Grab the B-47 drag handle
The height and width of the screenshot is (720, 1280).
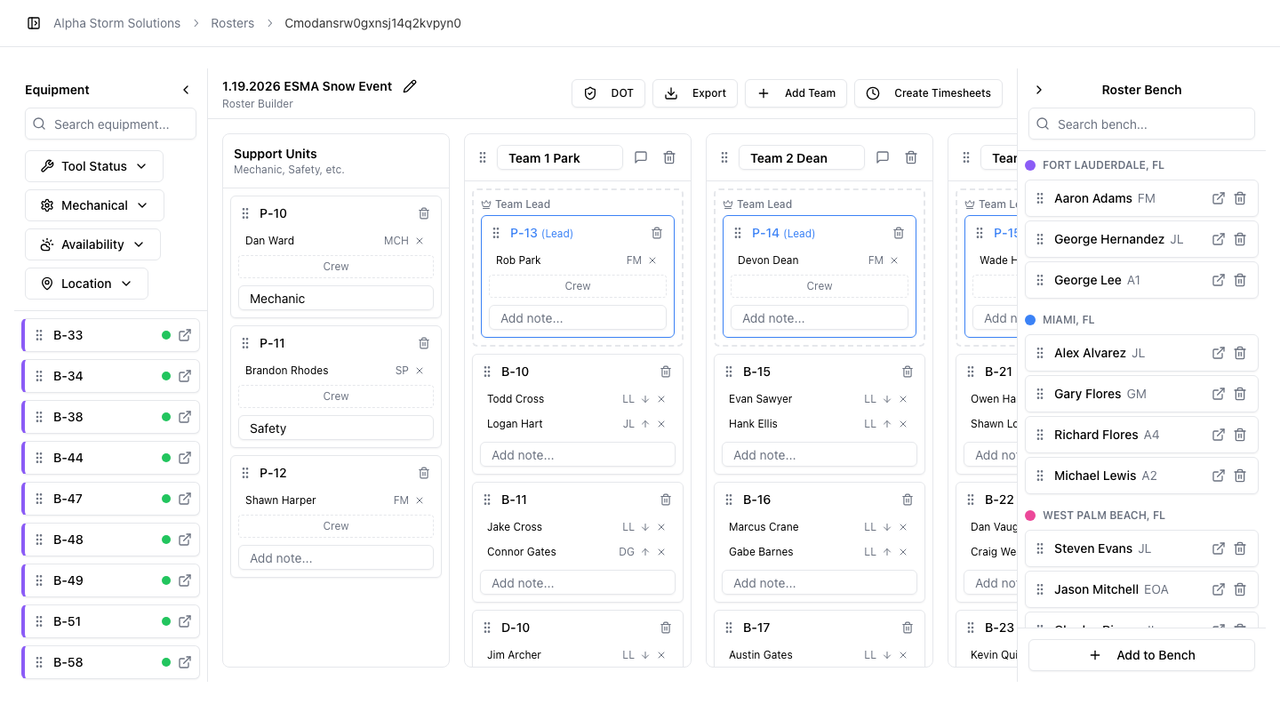[x=39, y=499]
